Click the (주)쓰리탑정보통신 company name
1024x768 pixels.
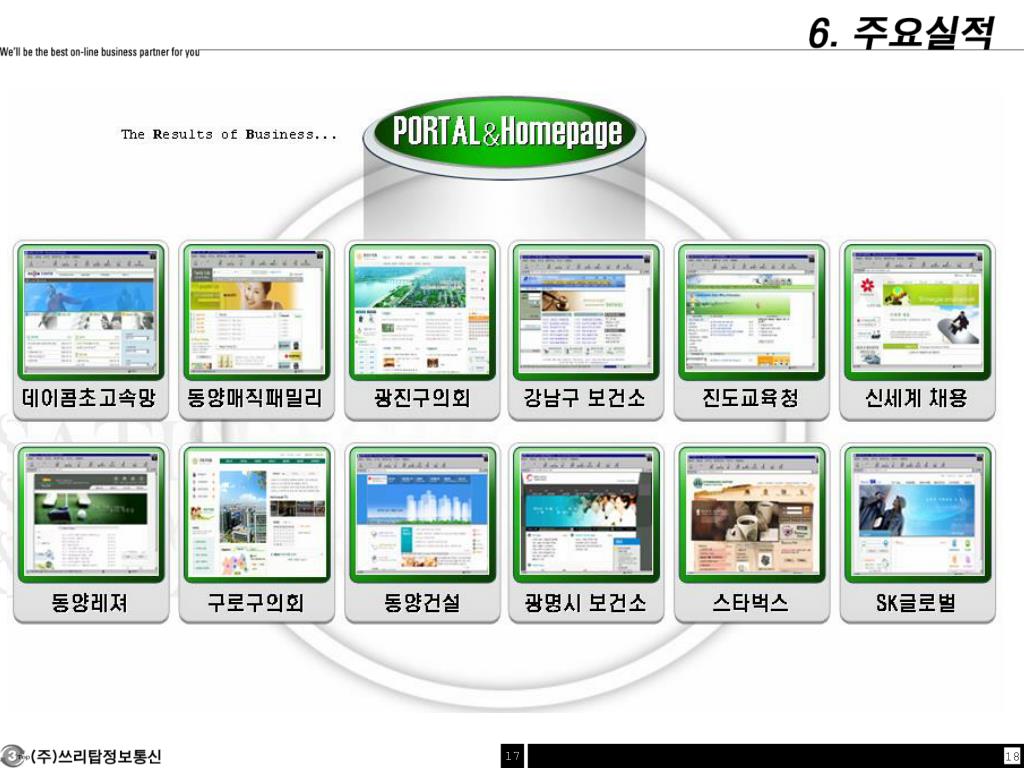pyautogui.click(x=95, y=756)
